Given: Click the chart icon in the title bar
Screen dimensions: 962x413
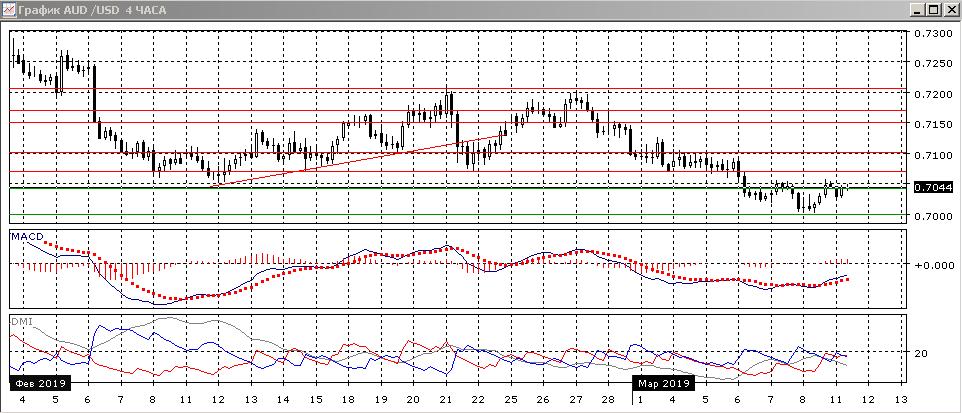Looking at the screenshot, I should pos(9,9).
